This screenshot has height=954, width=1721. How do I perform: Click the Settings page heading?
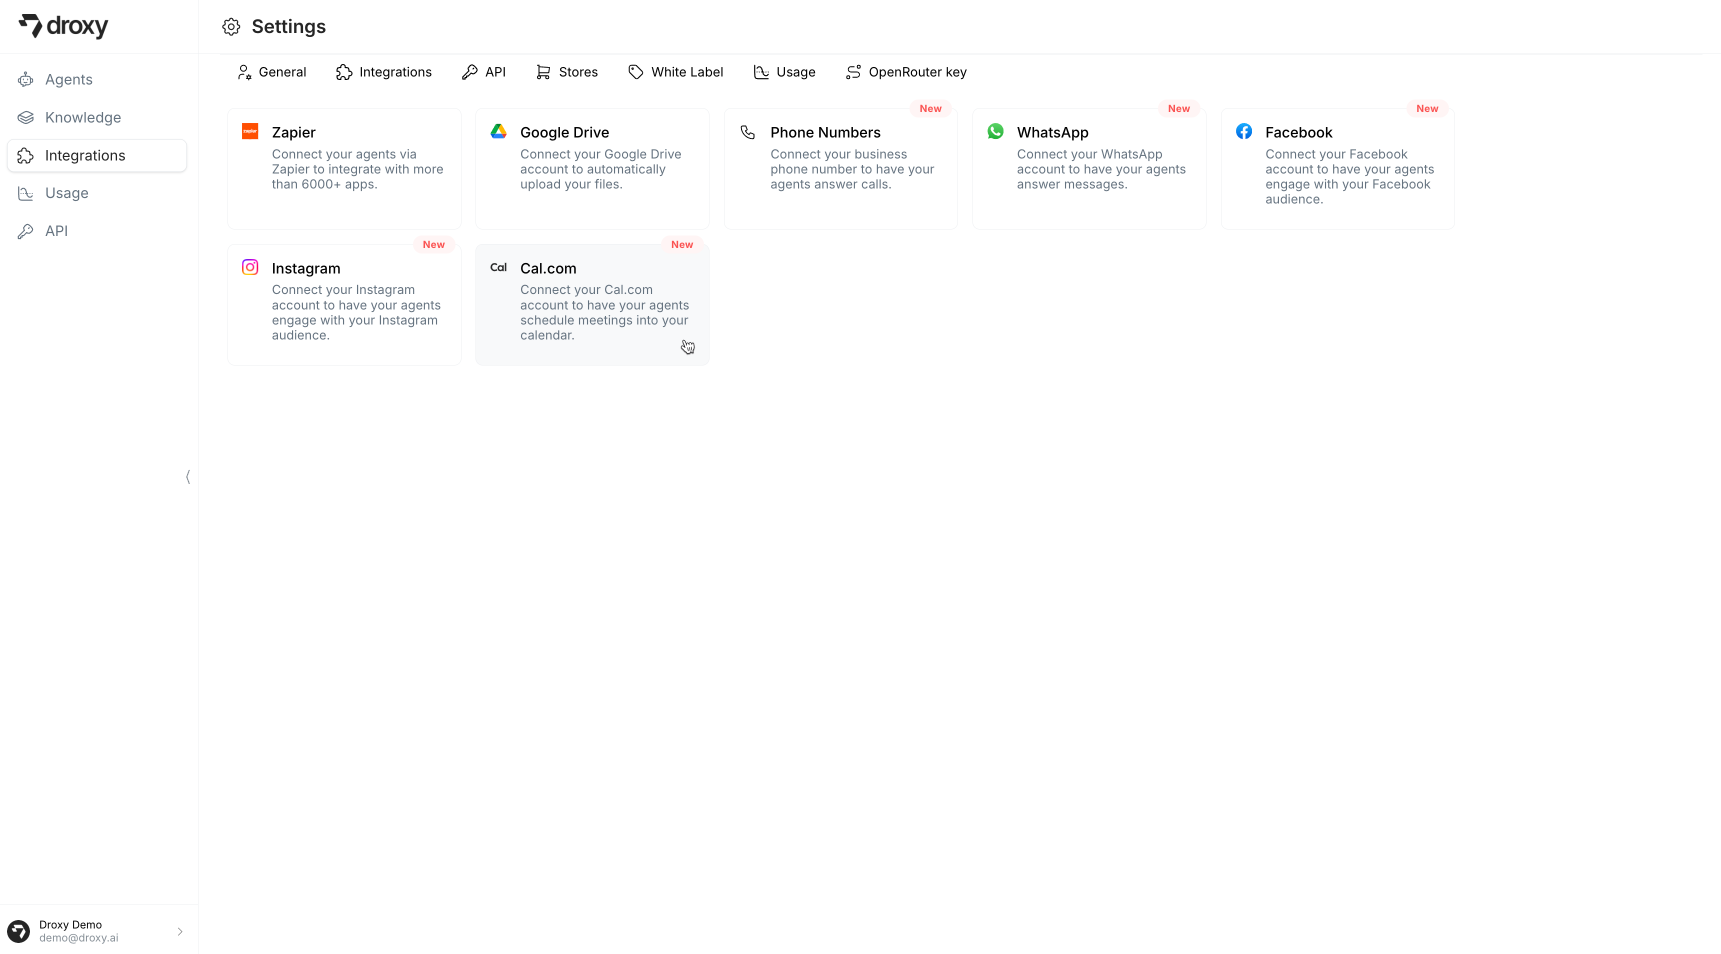tap(289, 27)
